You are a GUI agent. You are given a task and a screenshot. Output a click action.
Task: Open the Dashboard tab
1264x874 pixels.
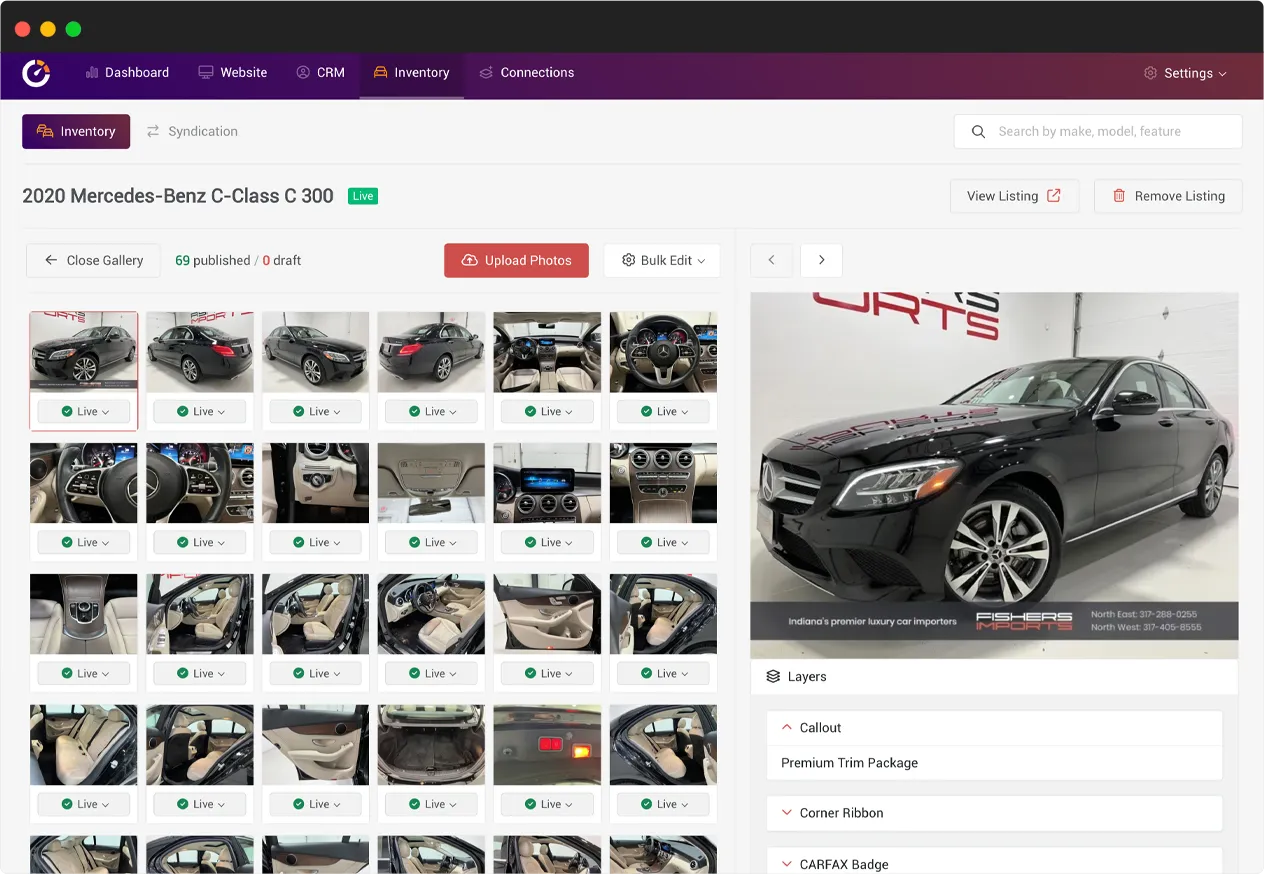[127, 73]
